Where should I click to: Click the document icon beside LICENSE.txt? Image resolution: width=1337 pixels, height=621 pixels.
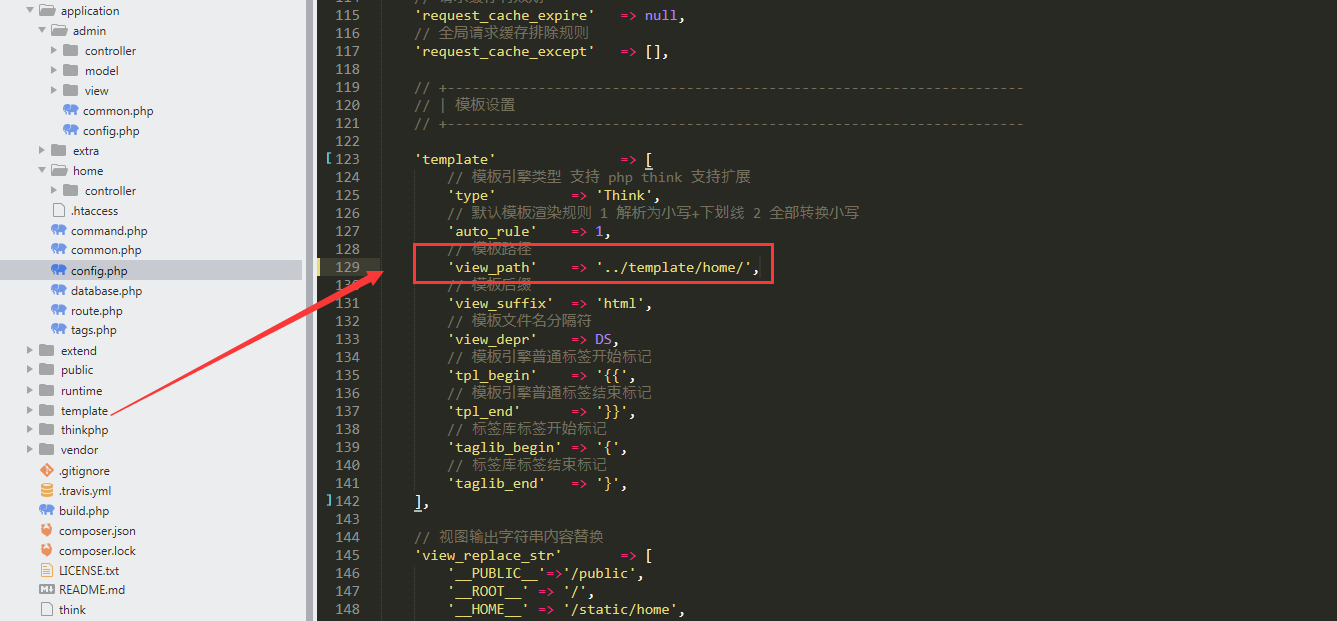click(47, 569)
